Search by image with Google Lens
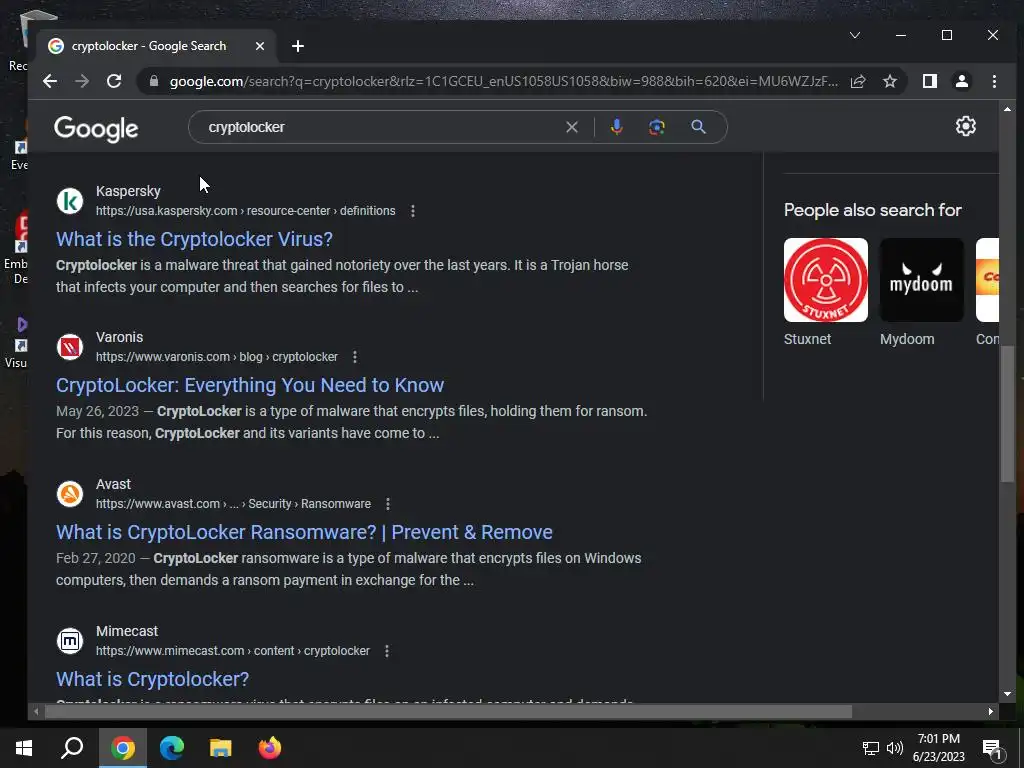This screenshot has width=1024, height=768. (657, 127)
